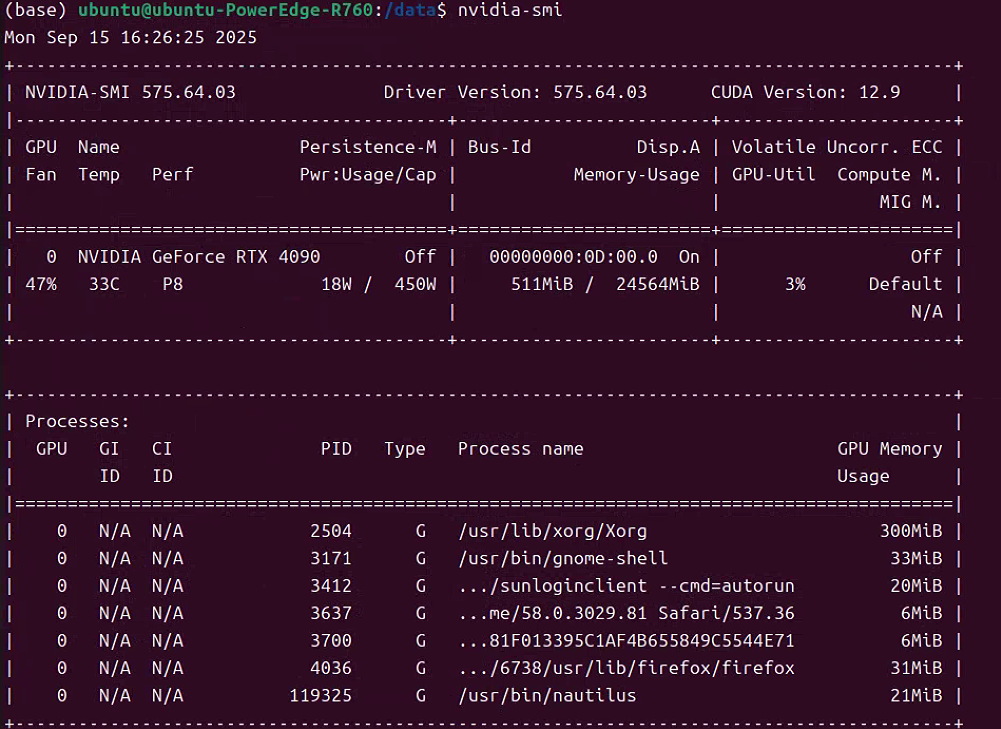Click the 300MiB memory usage value

point(910,532)
